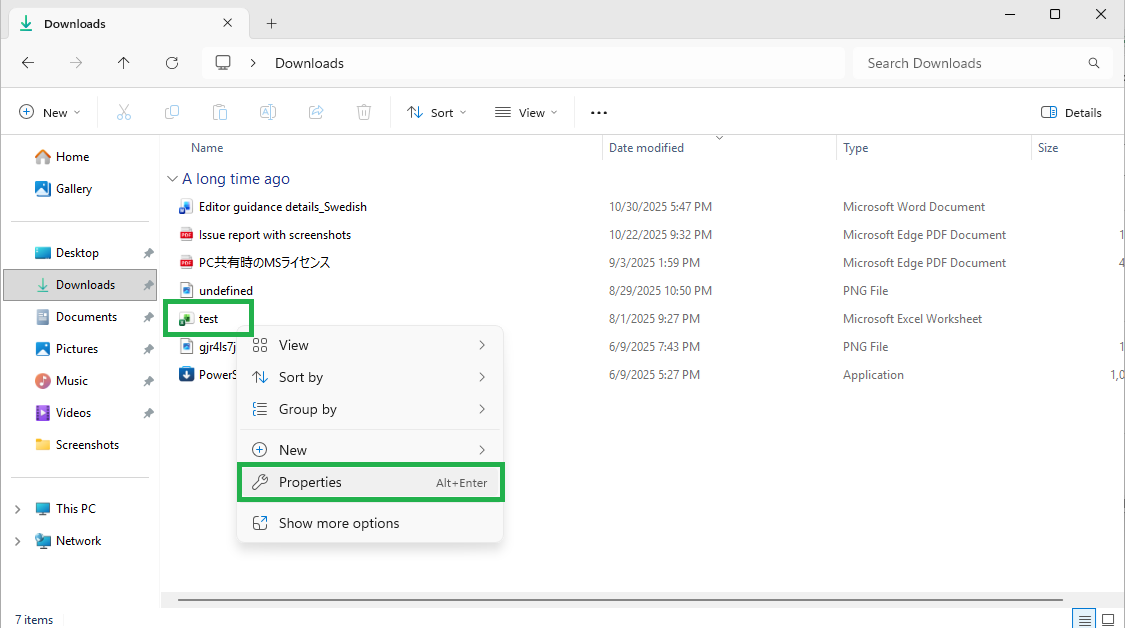Viewport: 1128px width, 628px height.
Task: Select the undefined PNG file
Action: point(225,291)
